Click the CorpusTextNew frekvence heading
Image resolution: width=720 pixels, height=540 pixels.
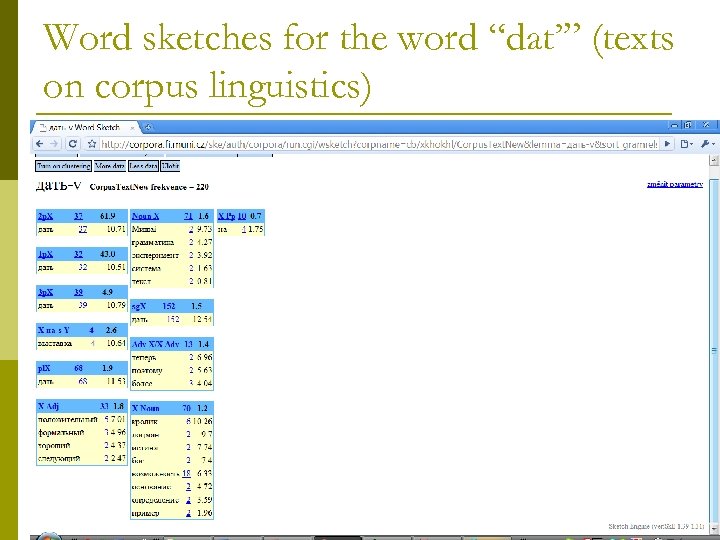coord(149,187)
